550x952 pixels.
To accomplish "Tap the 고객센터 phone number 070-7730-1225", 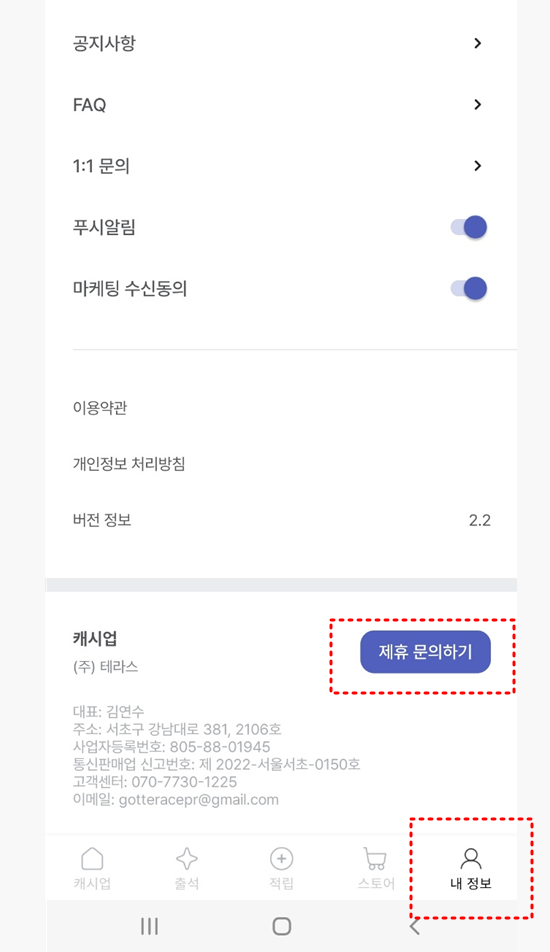I will click(184, 782).
